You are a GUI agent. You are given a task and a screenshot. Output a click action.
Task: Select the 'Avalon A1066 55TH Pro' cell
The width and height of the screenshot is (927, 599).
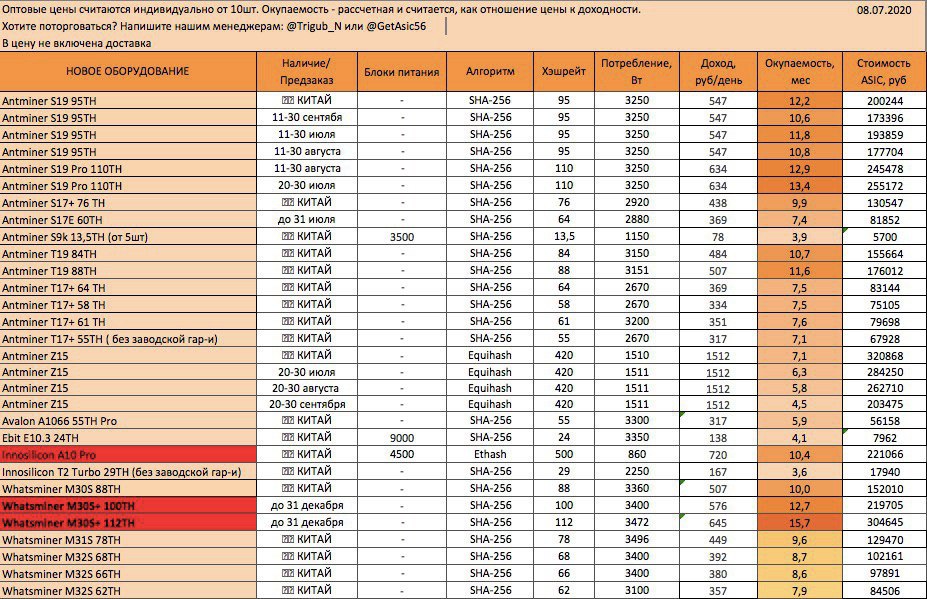pos(128,421)
